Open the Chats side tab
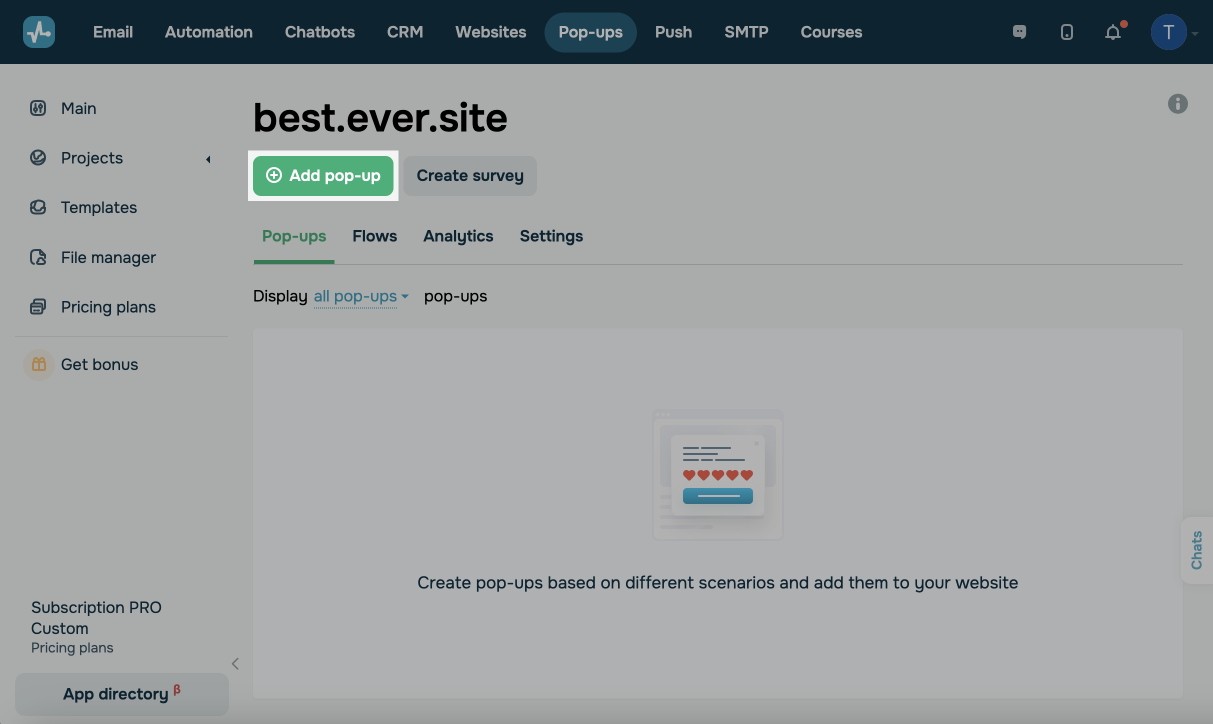This screenshot has width=1213, height=724. pos(1196,550)
